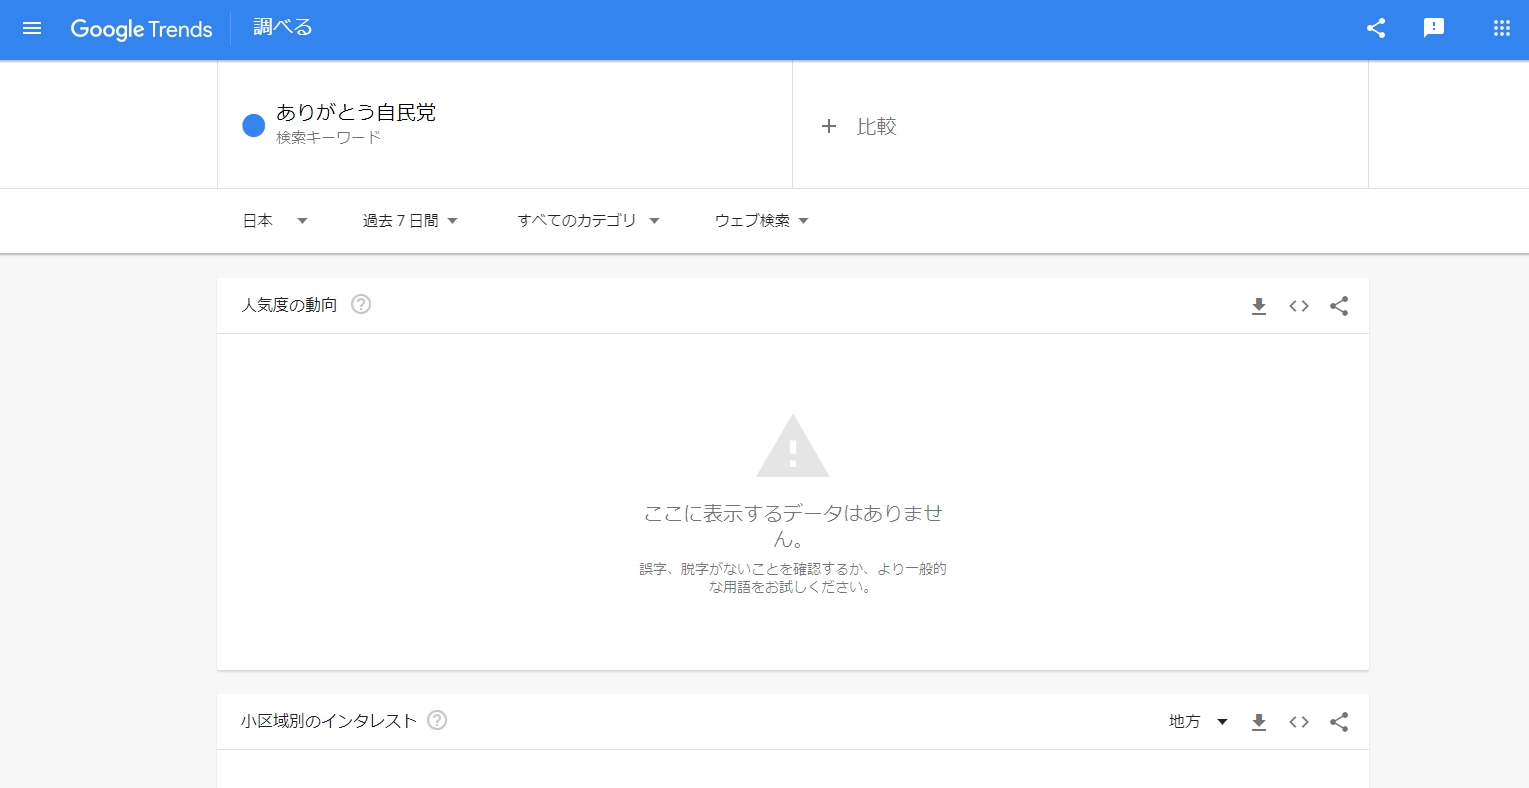
Task: Open the 日本 region dropdown
Action: click(x=275, y=221)
